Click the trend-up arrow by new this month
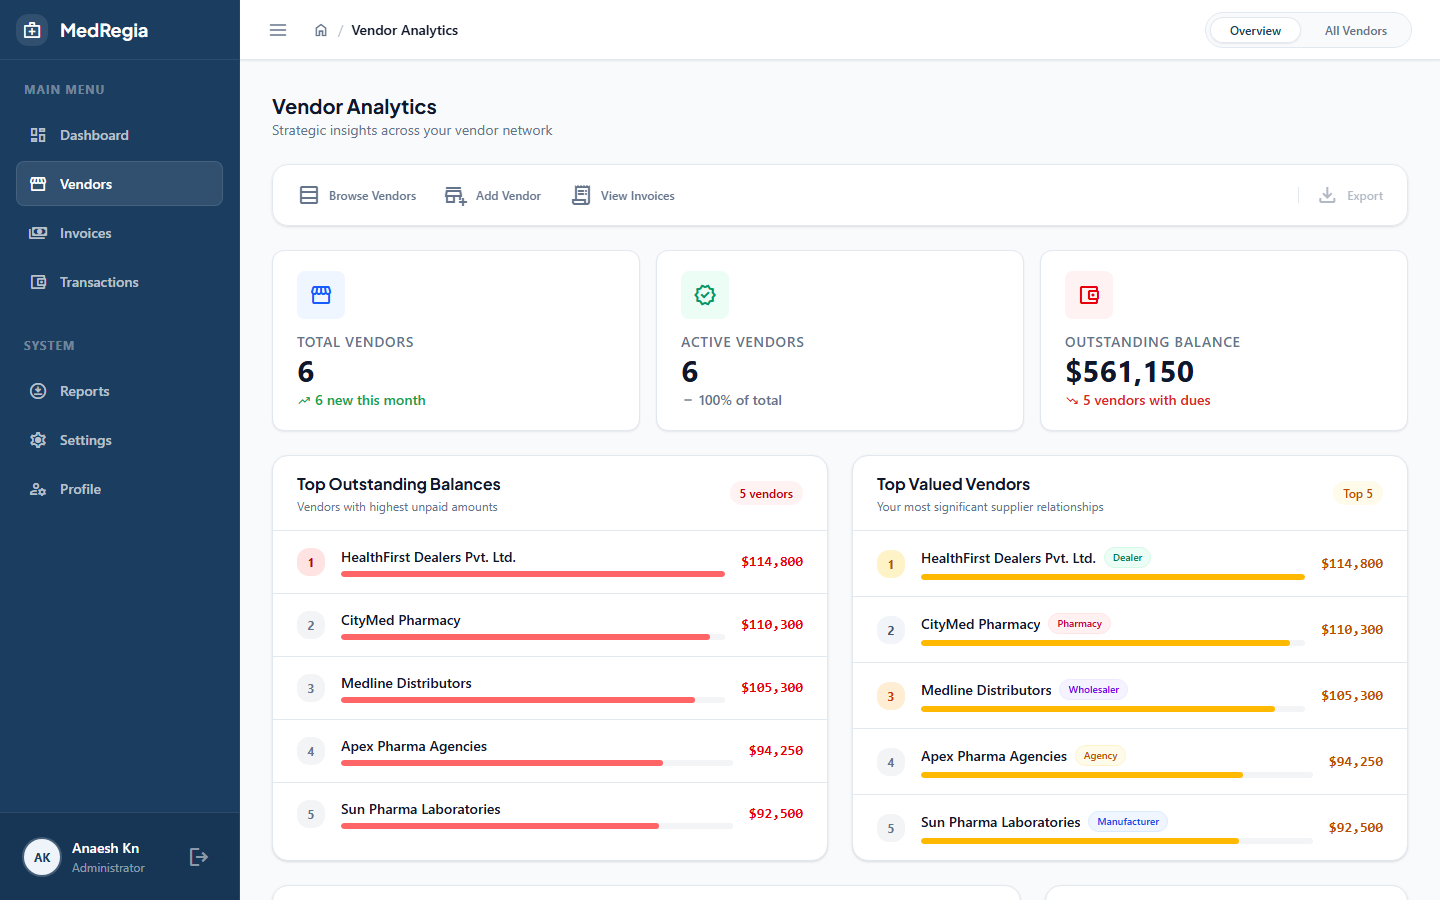Image resolution: width=1440 pixels, height=900 pixels. 304,401
